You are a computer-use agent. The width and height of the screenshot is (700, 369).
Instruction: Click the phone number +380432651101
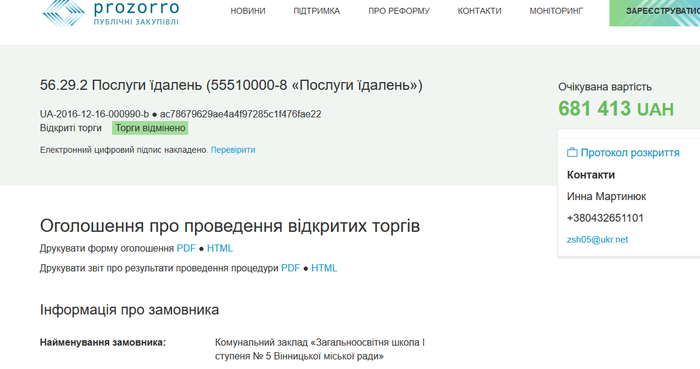[605, 218]
